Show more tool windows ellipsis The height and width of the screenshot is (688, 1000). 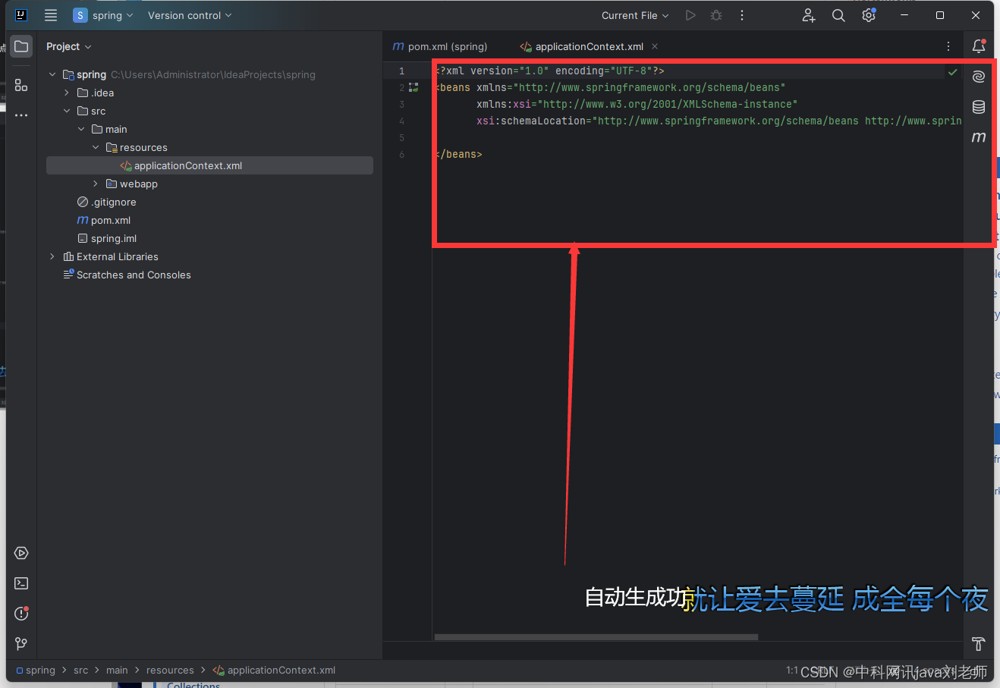[x=21, y=115]
